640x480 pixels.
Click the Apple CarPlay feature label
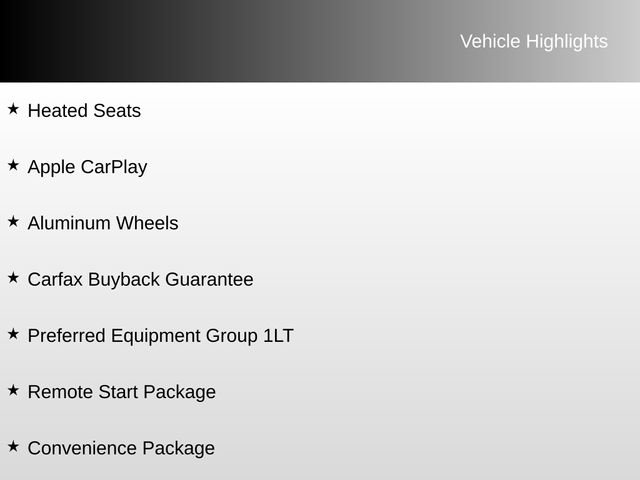[x=87, y=167]
